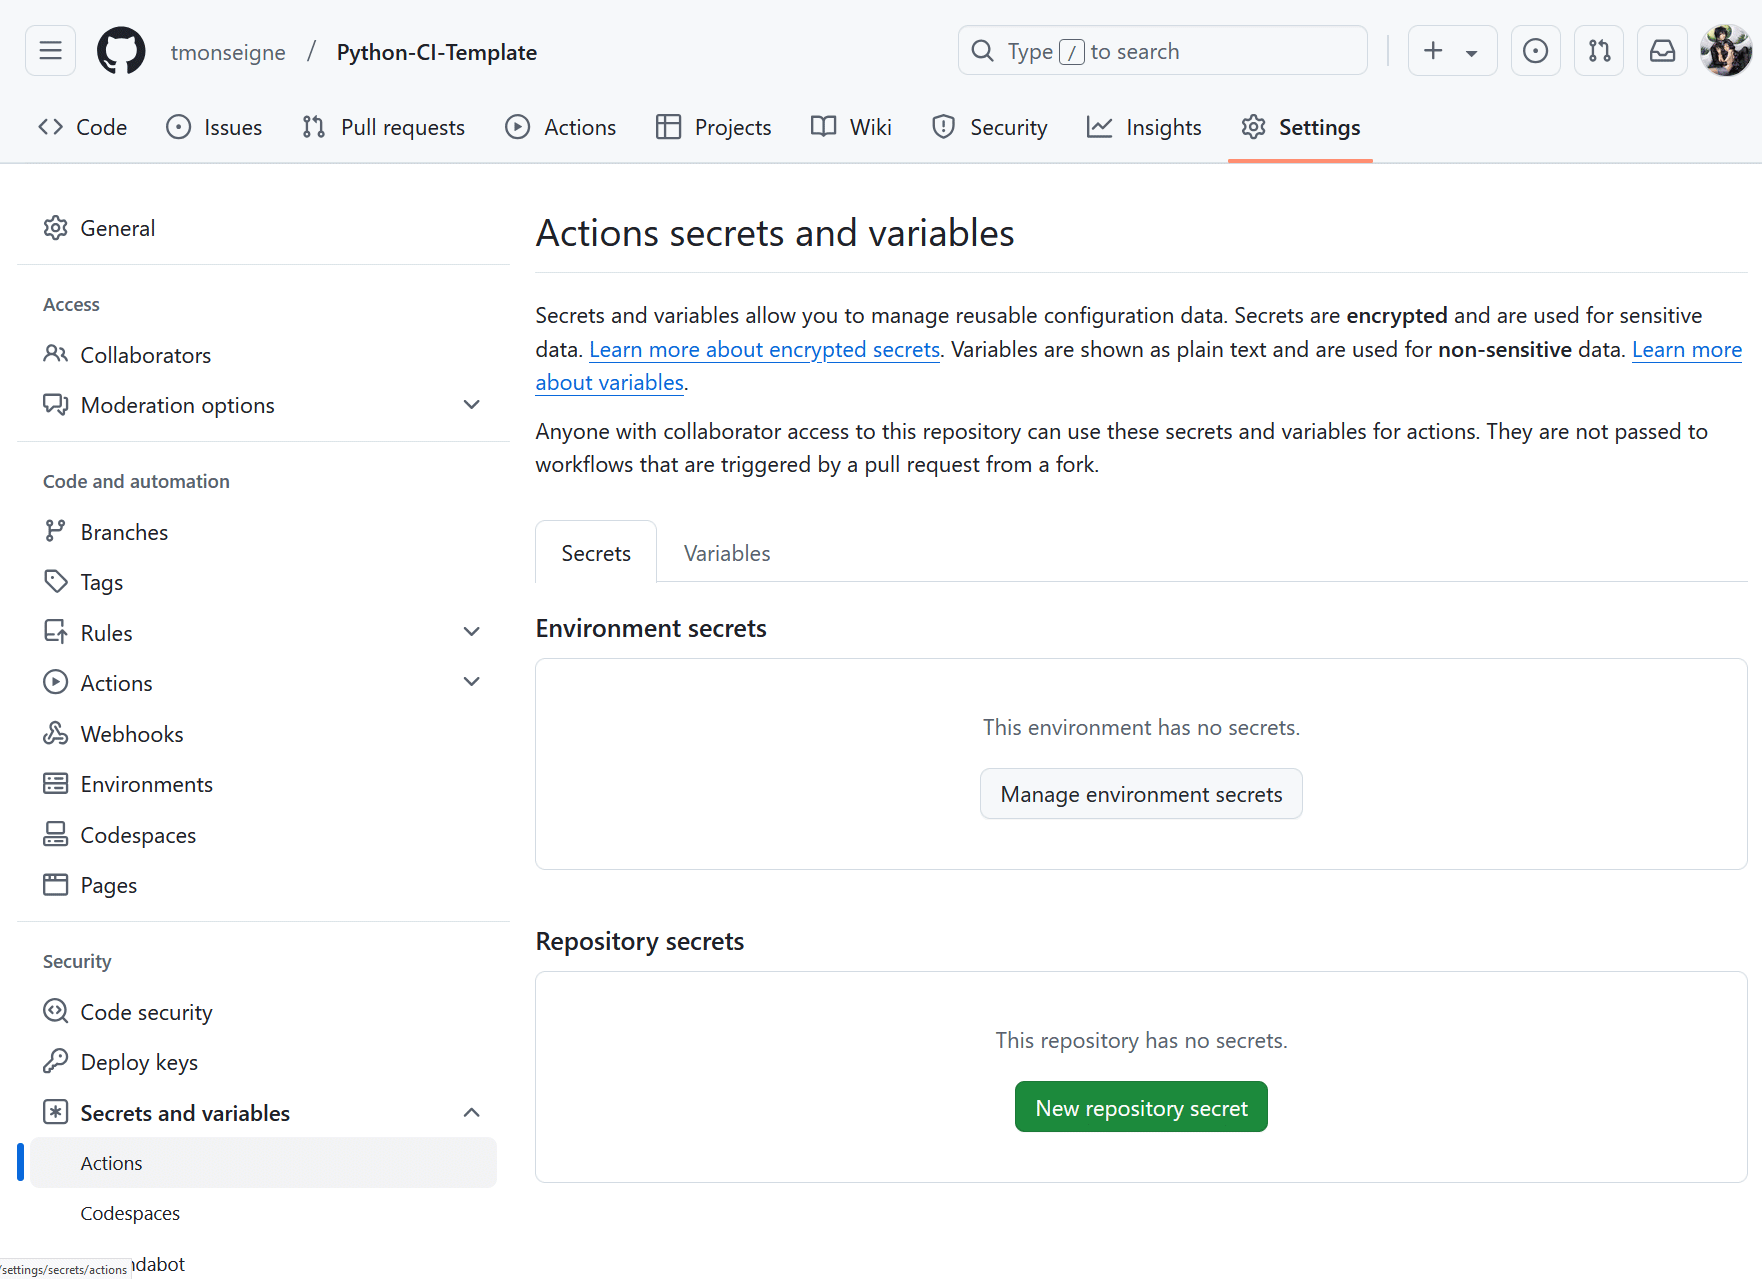Click the create new plus icon
This screenshot has height=1279, width=1762.
1433,51
